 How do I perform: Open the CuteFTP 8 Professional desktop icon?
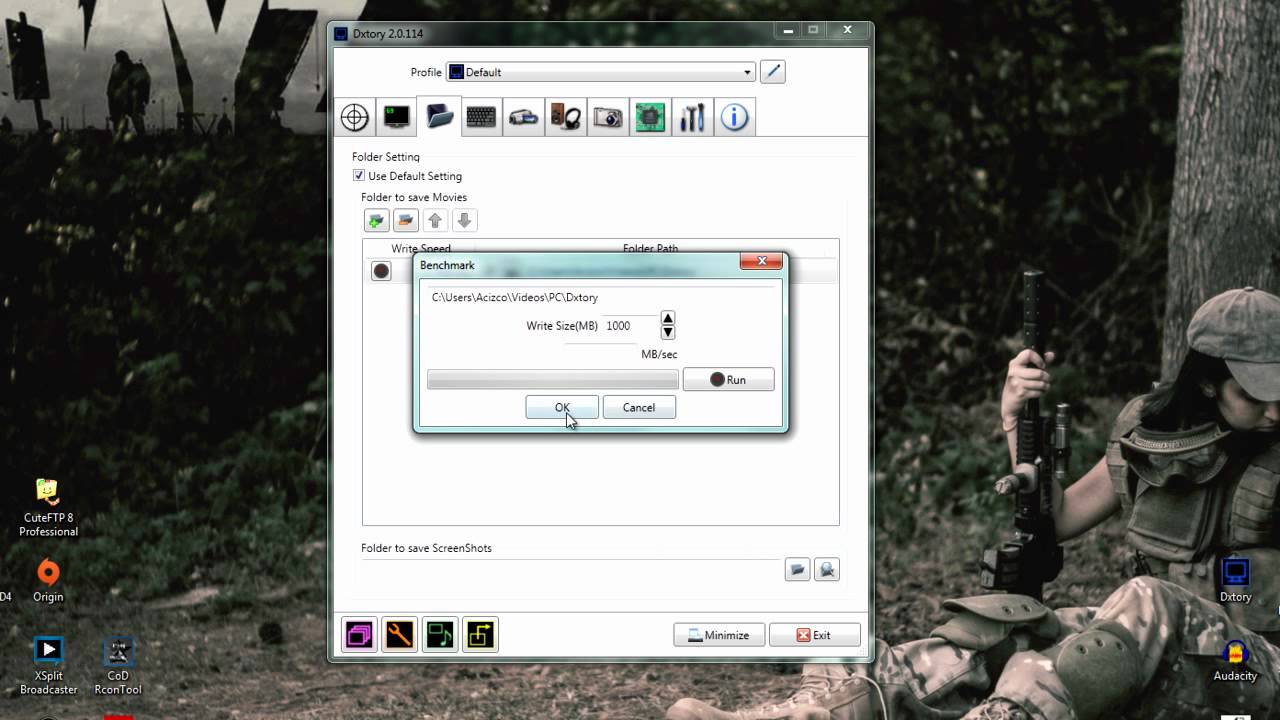(48, 508)
